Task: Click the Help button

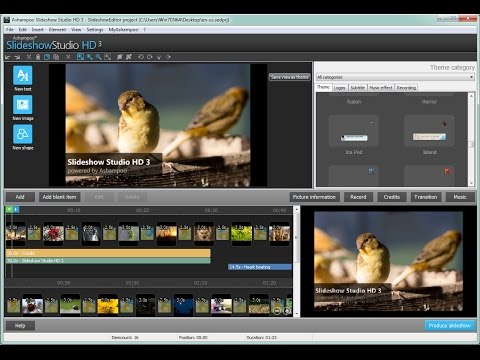Action: (20, 326)
